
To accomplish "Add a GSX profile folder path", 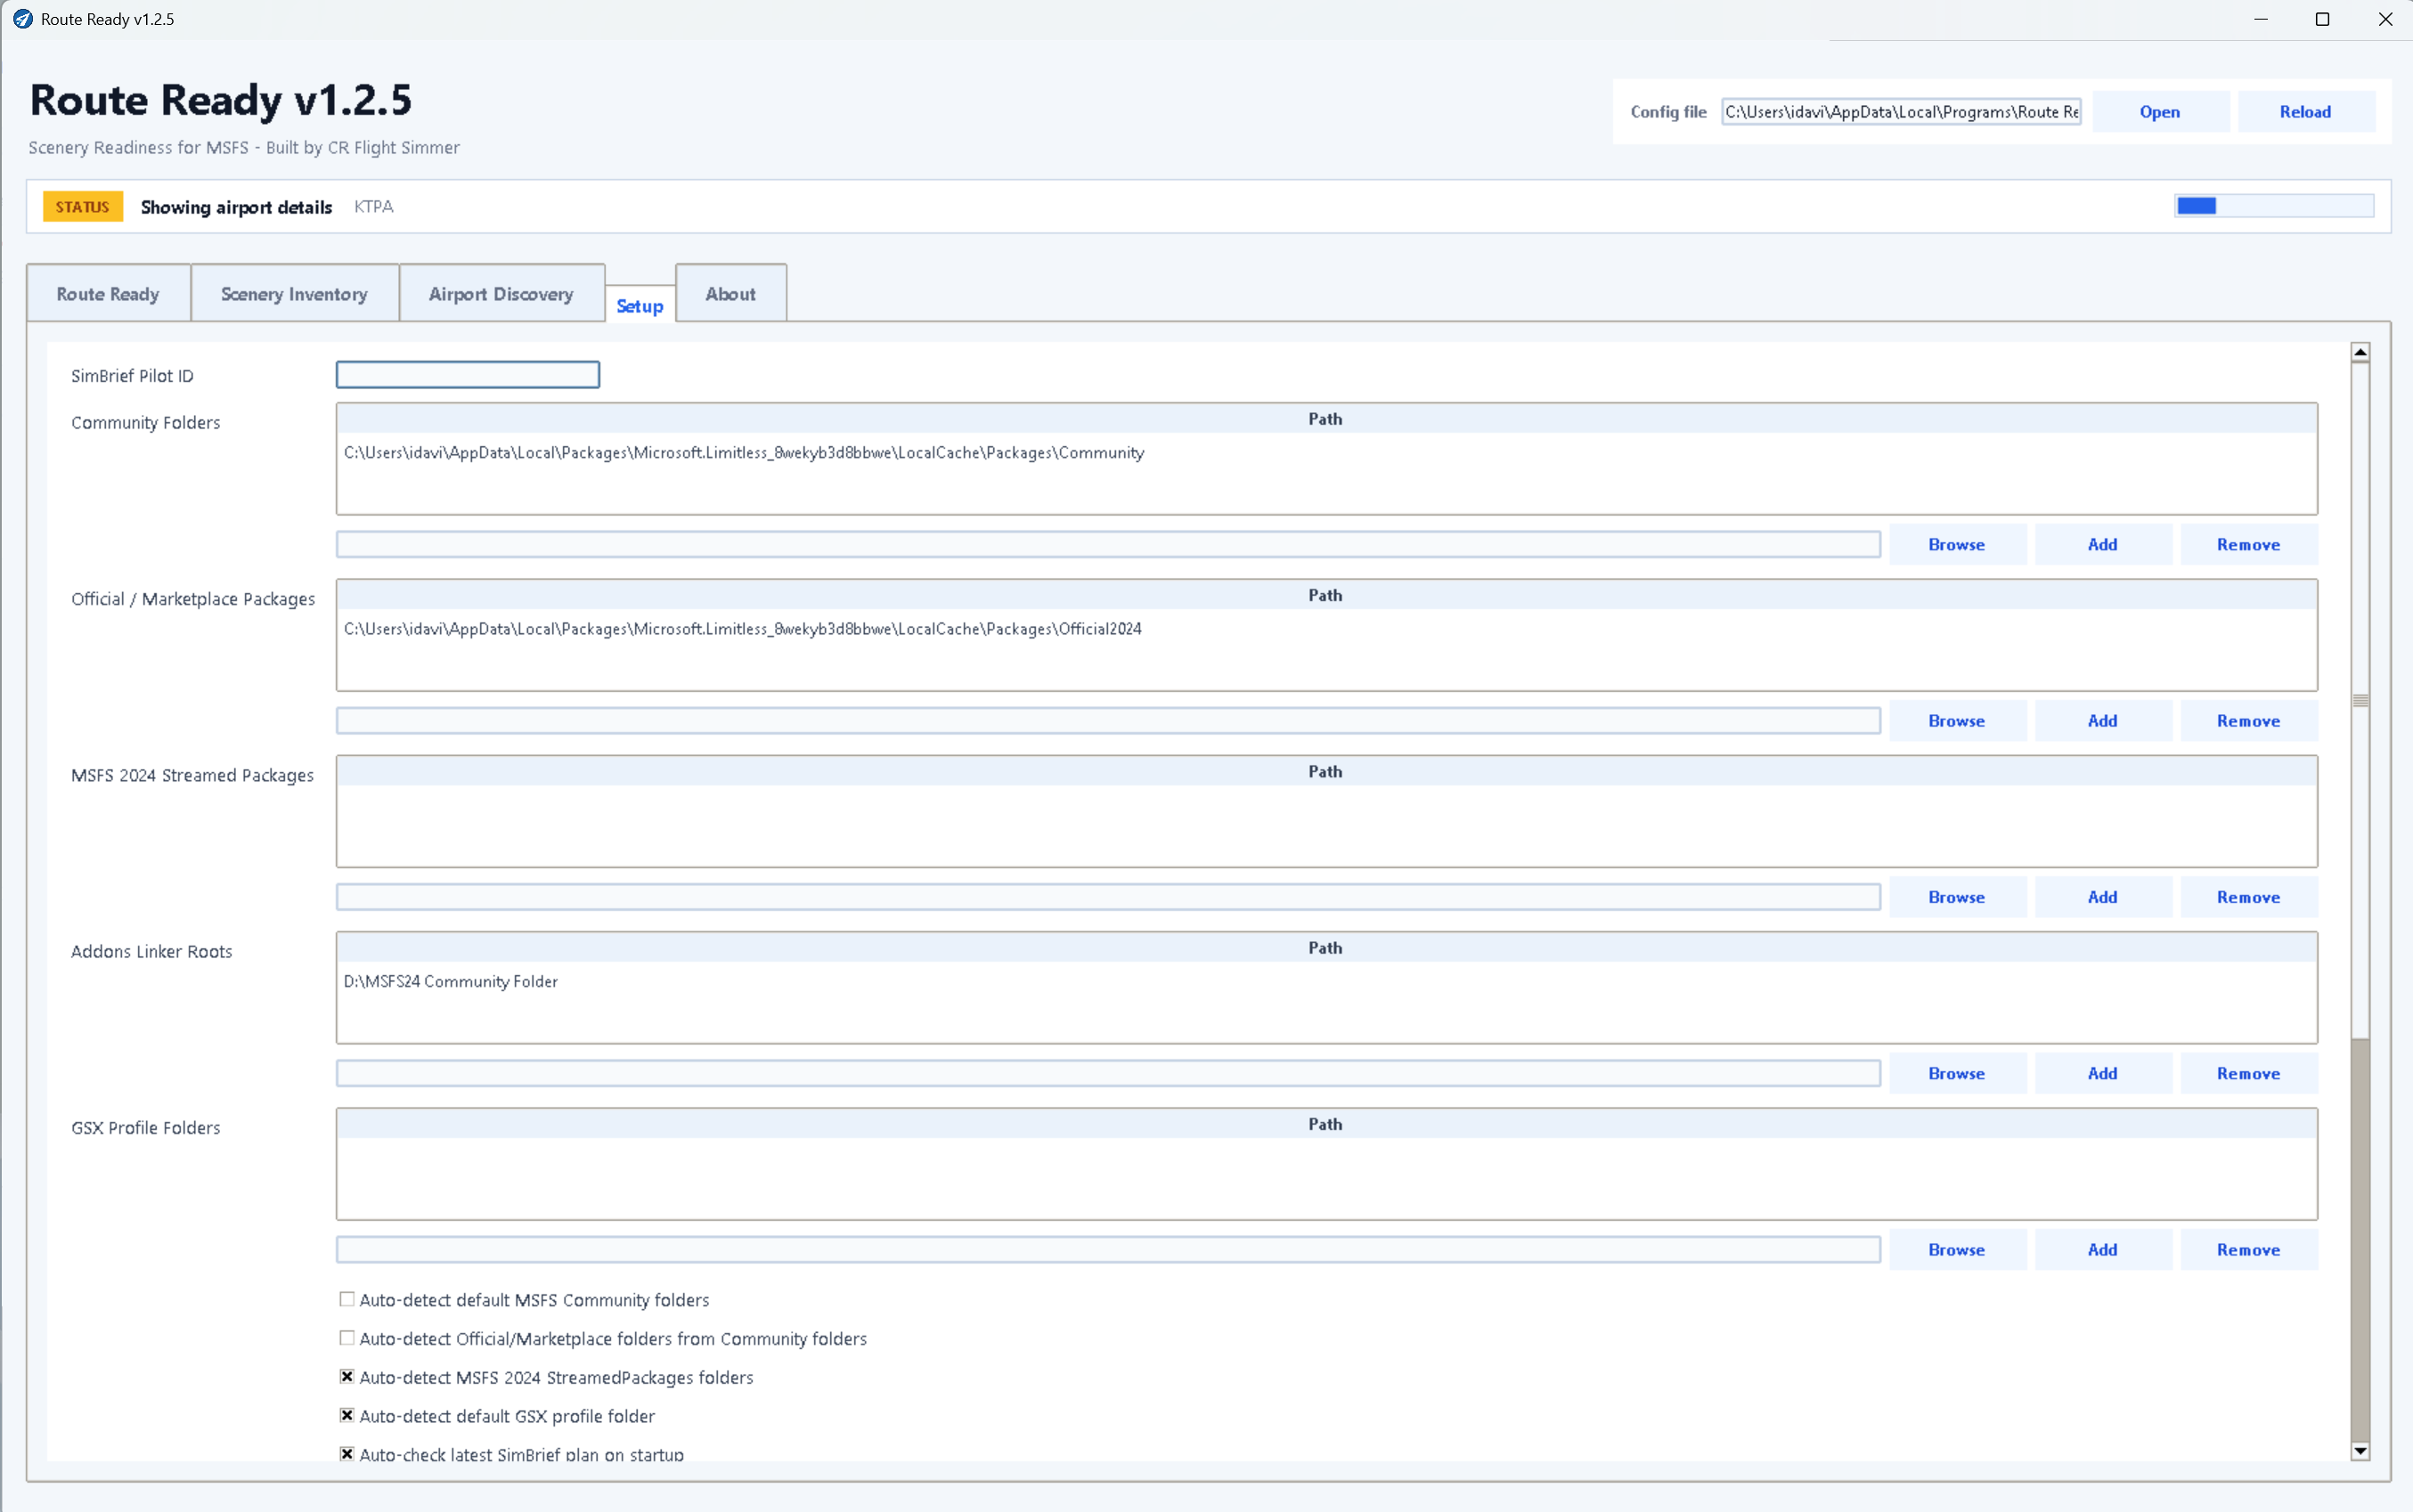I will pos(2102,1250).
